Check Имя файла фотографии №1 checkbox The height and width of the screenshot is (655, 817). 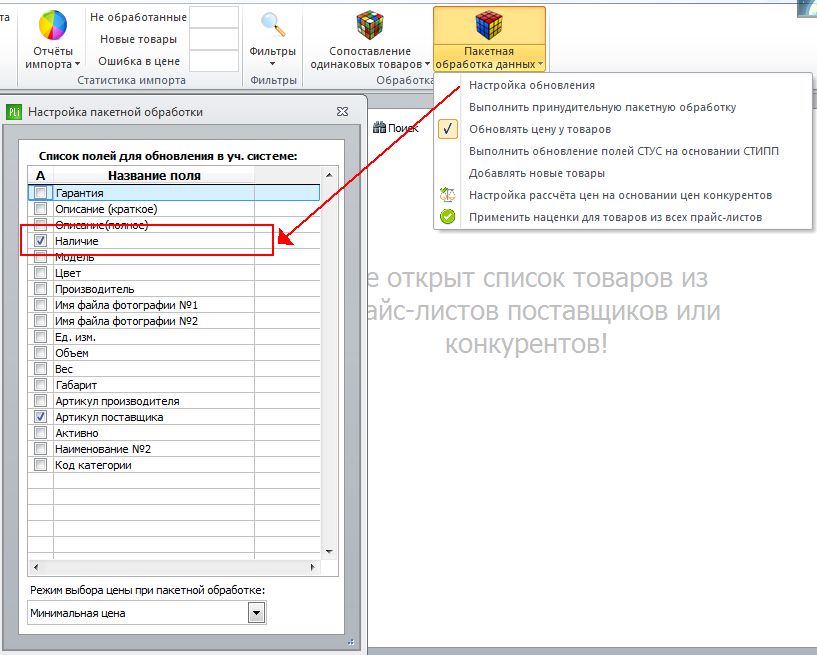(x=40, y=304)
